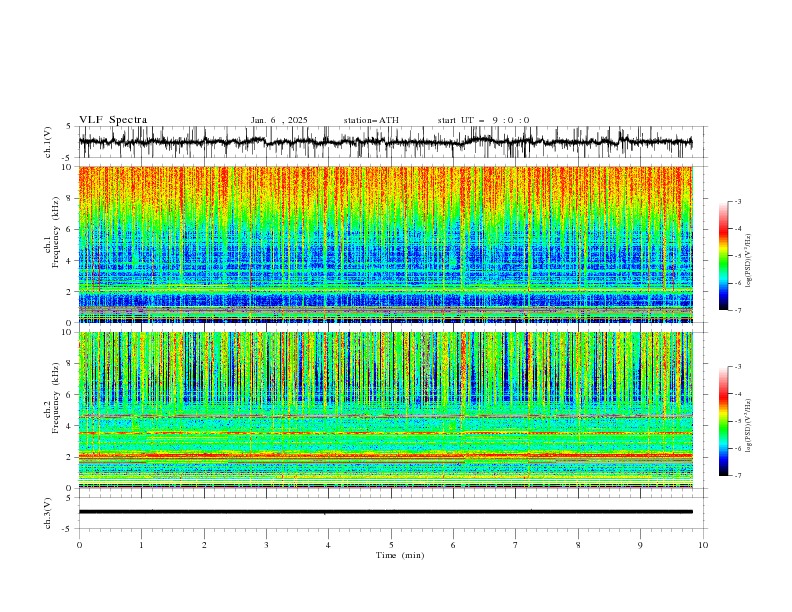Click inside the ch.1 spectrogram panel
Image resolution: width=792 pixels, height=612 pixels.
[x=385, y=244]
